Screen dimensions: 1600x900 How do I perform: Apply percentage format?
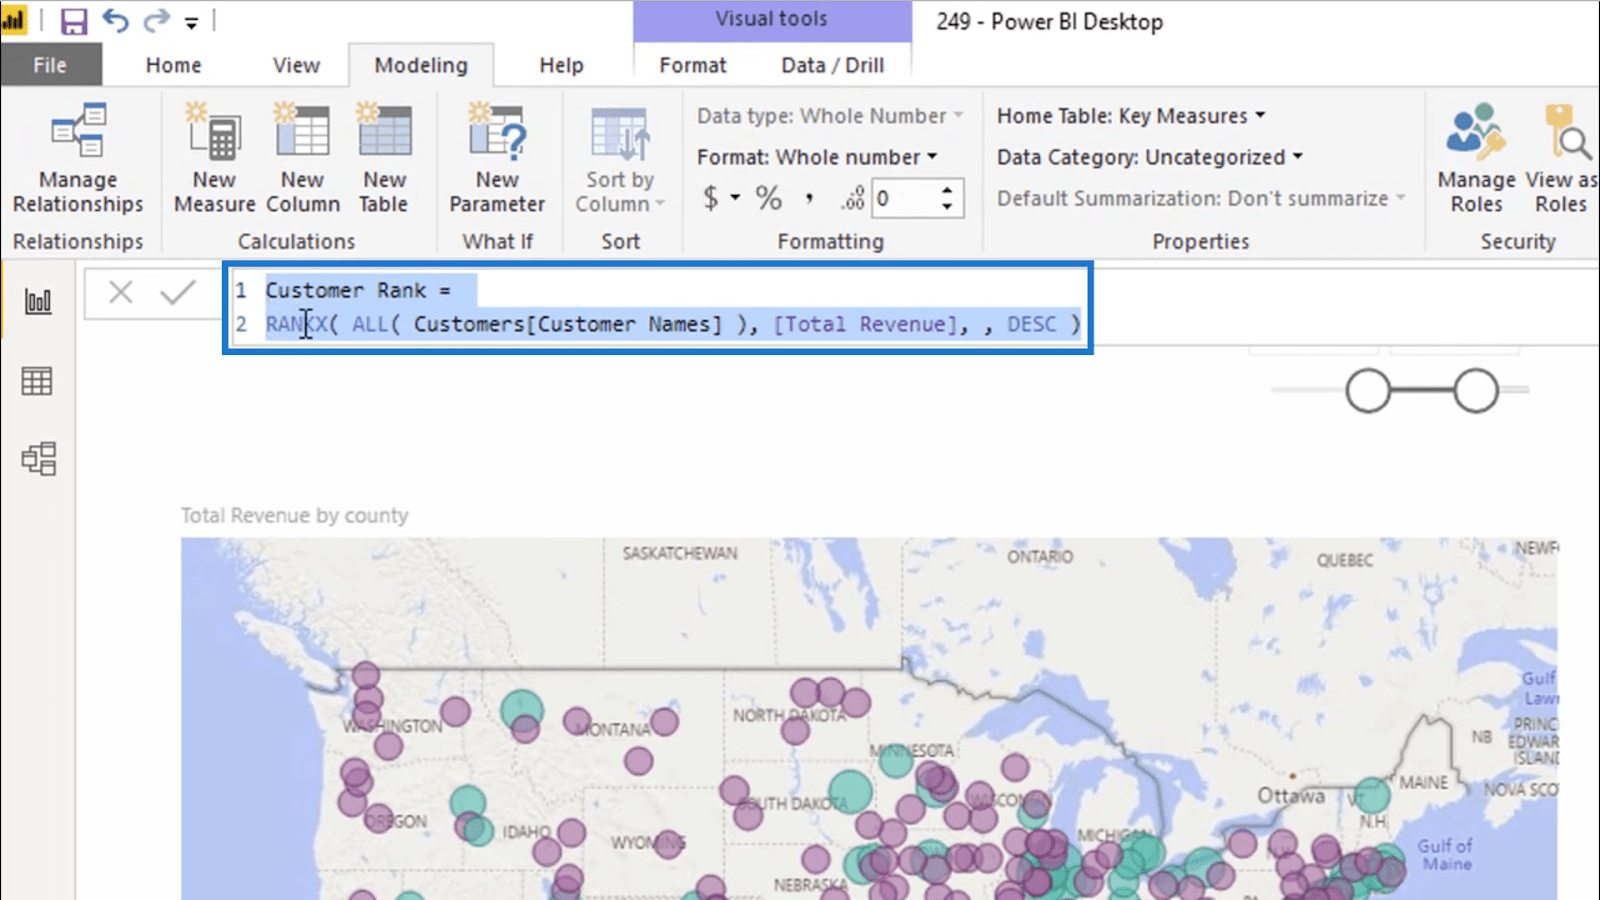pos(768,198)
